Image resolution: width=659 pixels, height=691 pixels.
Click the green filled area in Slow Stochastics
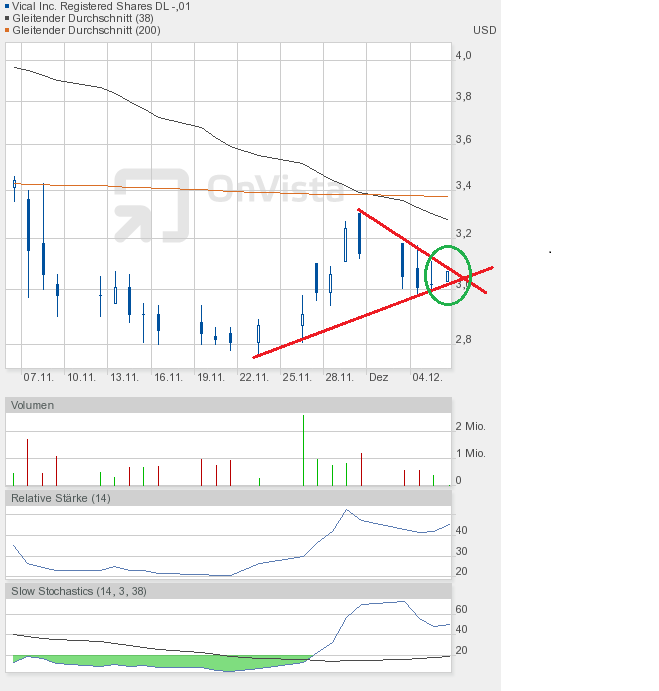click(150, 662)
